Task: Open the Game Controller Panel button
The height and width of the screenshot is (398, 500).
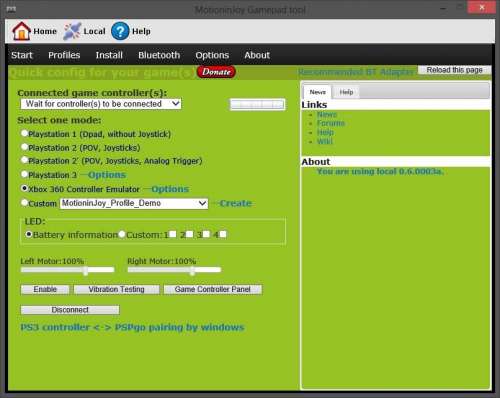Action: coord(213,289)
